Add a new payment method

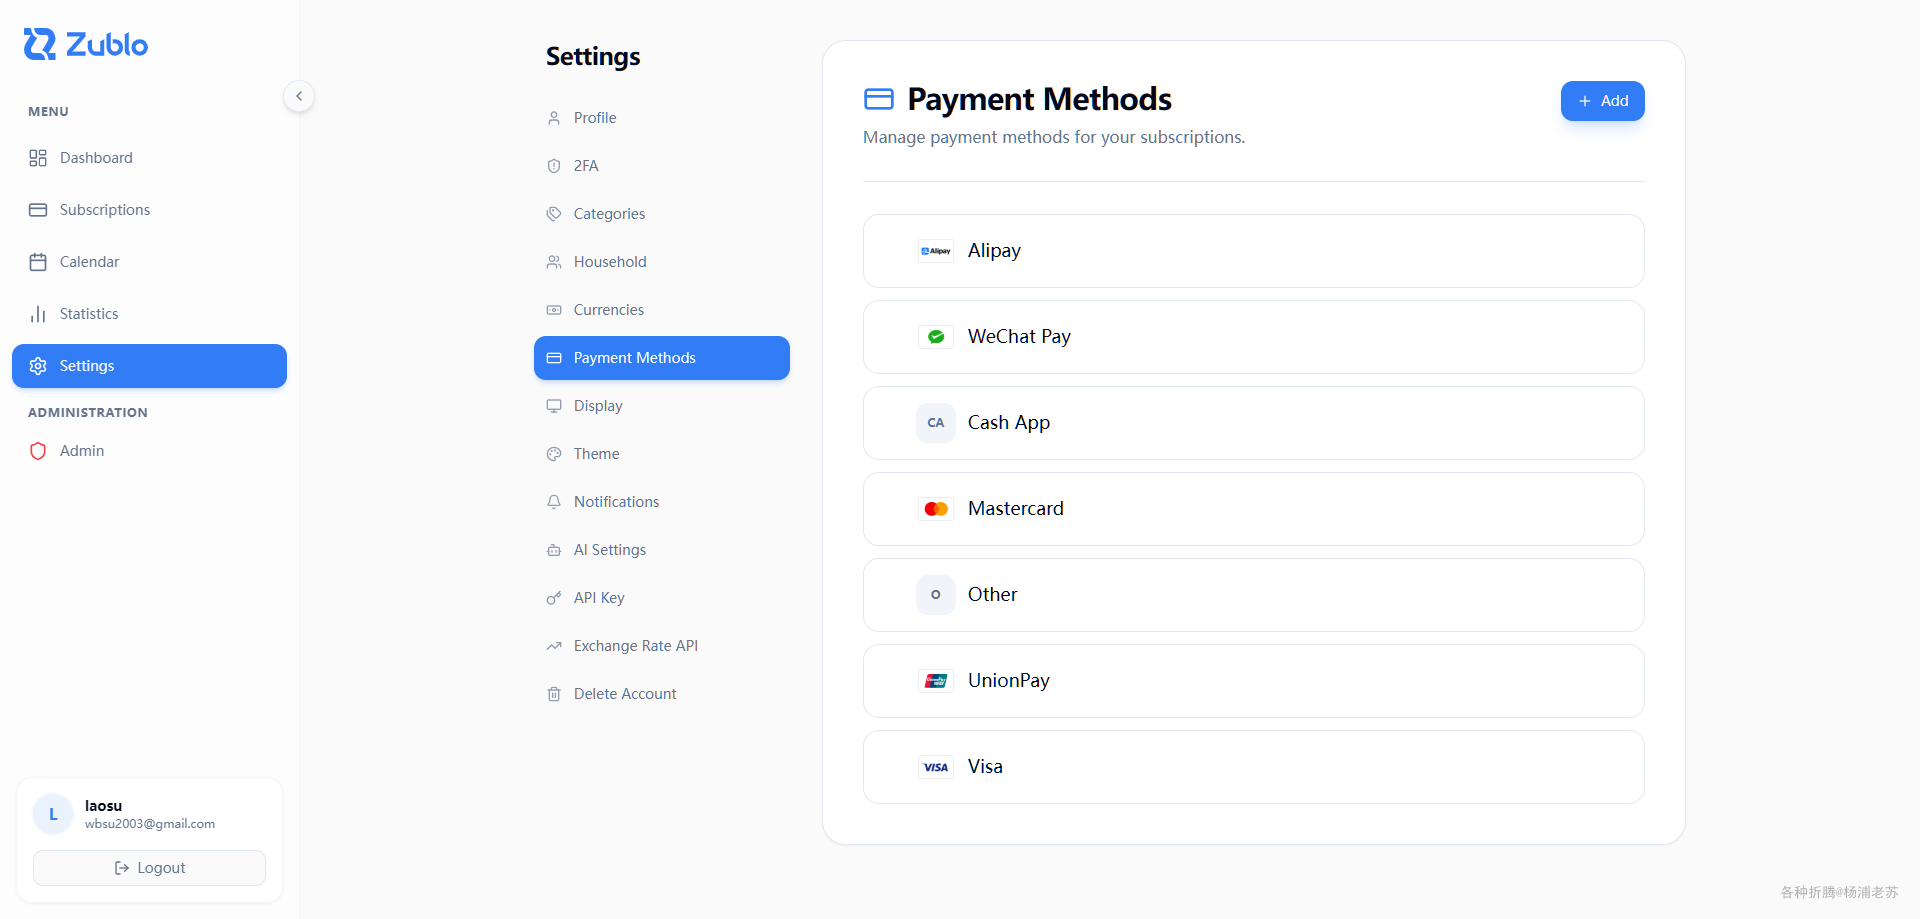[1602, 101]
